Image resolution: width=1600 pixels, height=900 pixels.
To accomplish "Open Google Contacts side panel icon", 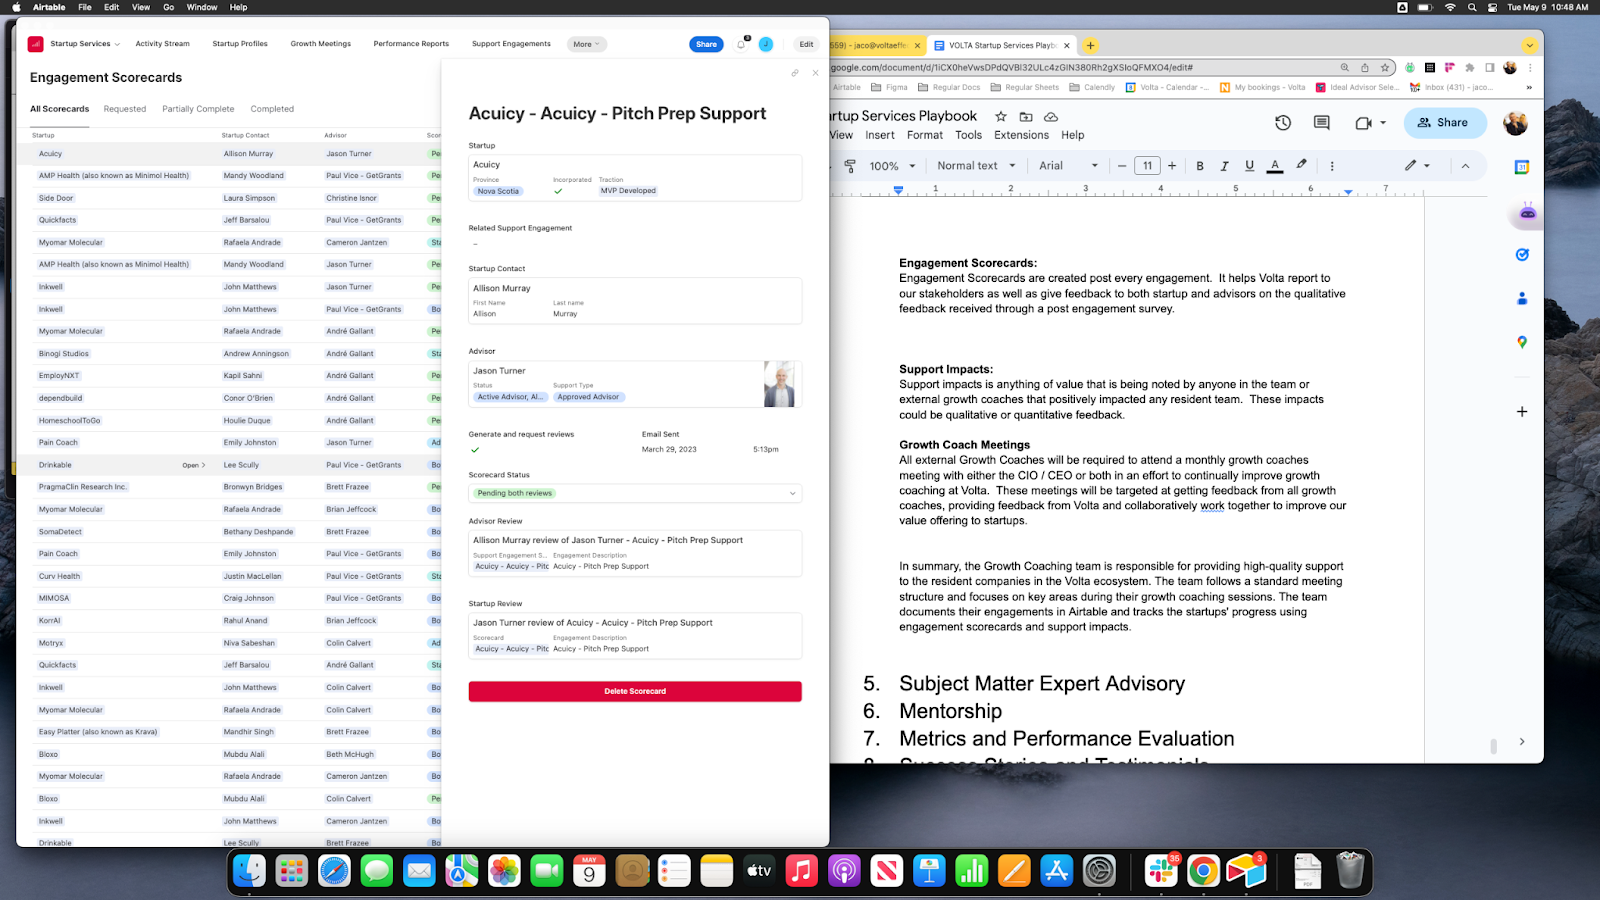I will pyautogui.click(x=1522, y=298).
